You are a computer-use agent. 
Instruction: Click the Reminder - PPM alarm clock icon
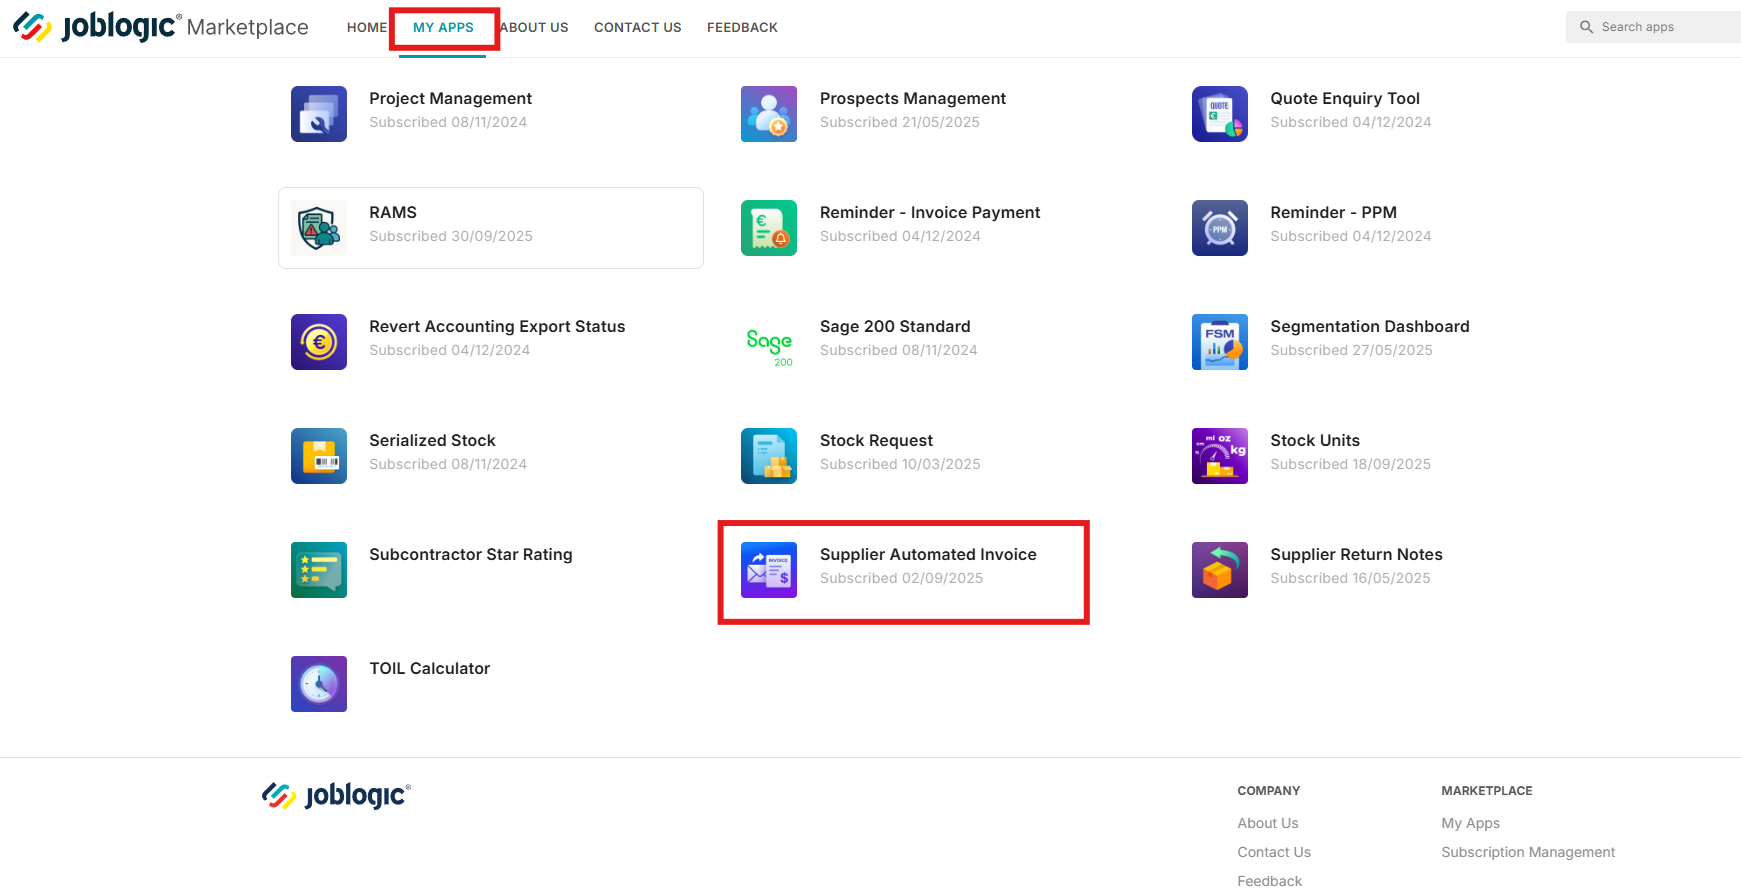point(1220,228)
